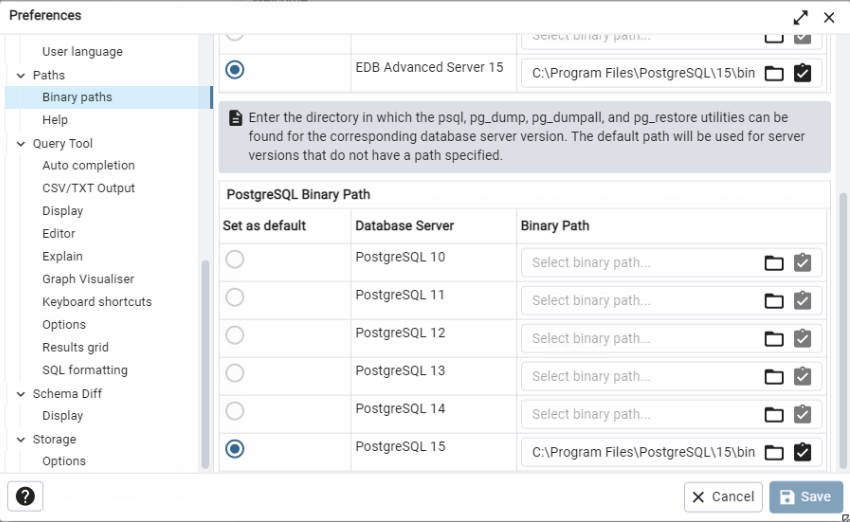Maximize the Preferences dialog with expand icon

tap(801, 17)
